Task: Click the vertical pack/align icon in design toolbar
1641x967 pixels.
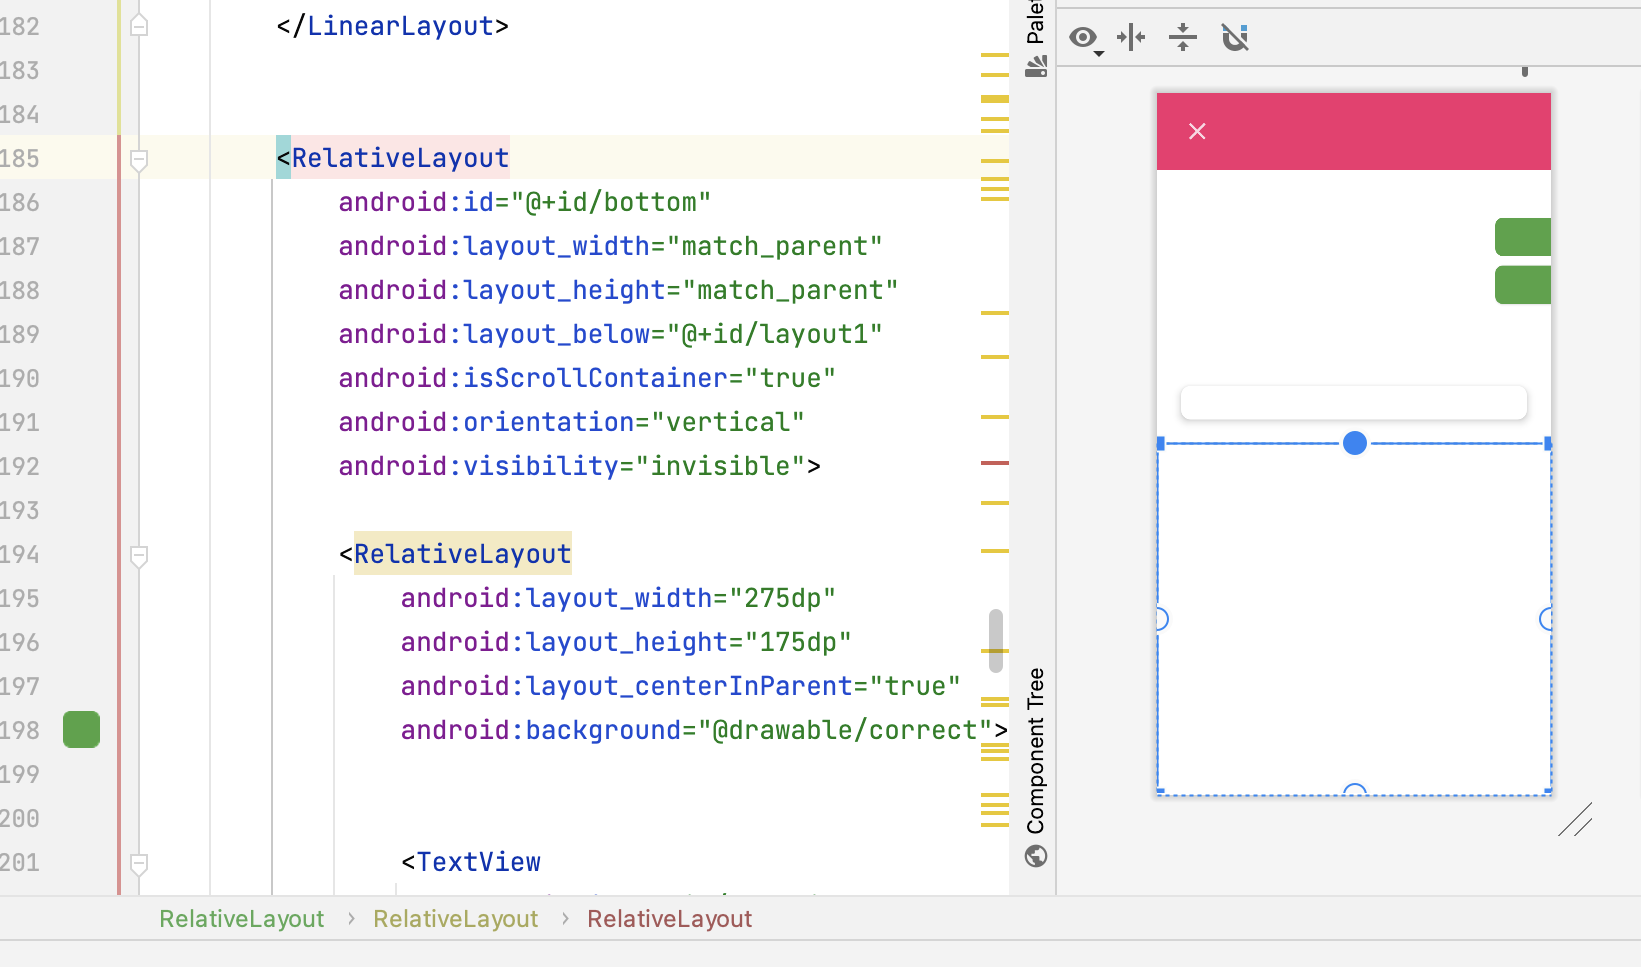Action: [1183, 38]
